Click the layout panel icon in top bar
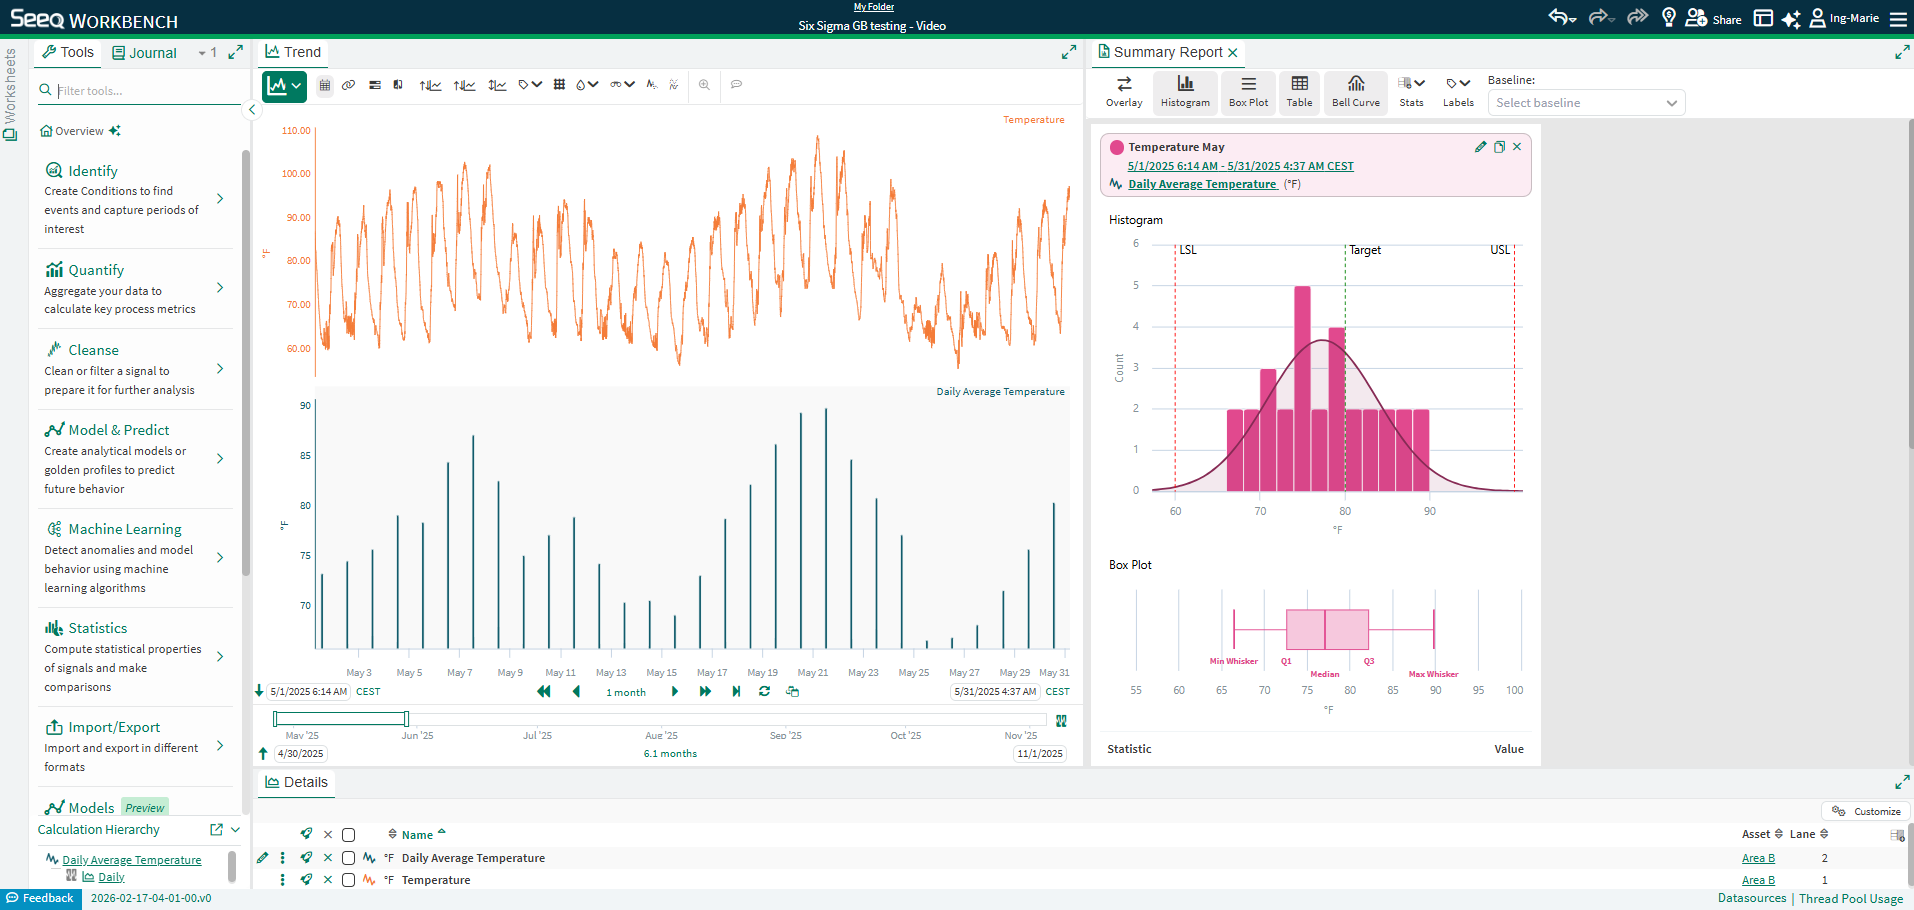This screenshot has width=1914, height=910. click(1763, 18)
